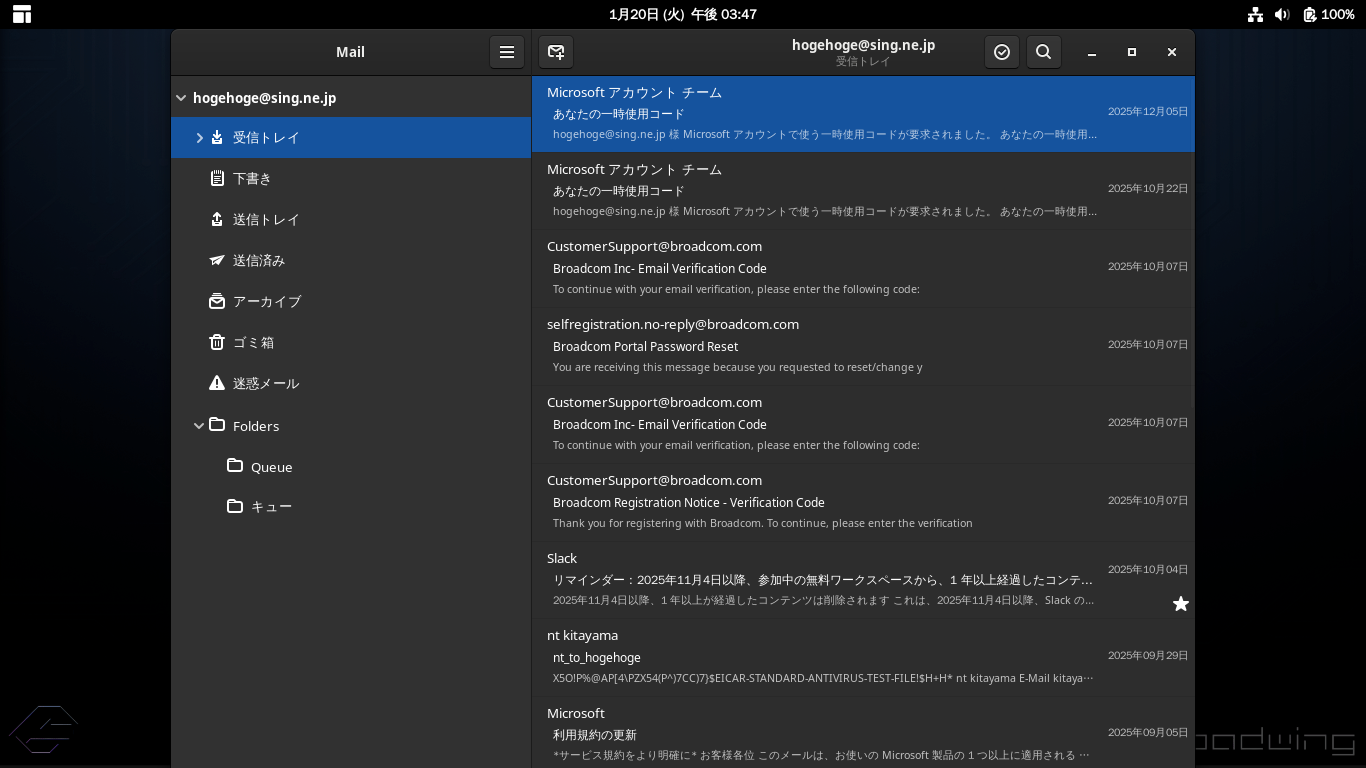Select the Folders label
The width and height of the screenshot is (1366, 768).
tap(256, 426)
